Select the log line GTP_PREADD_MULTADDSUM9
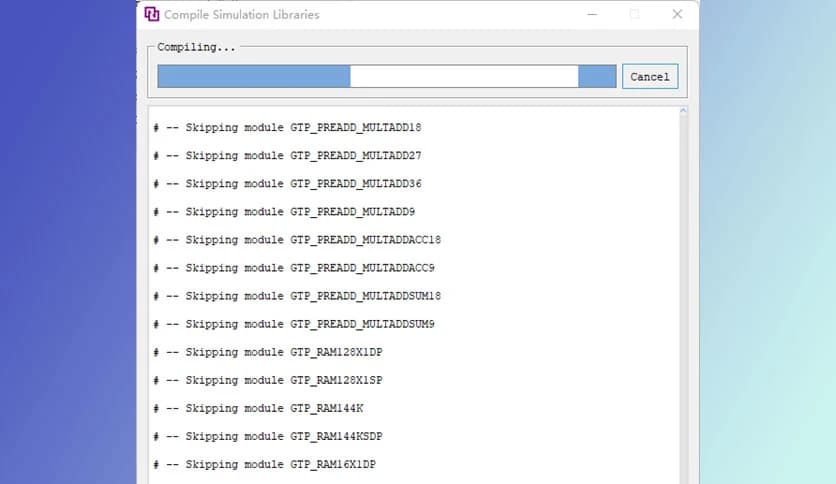The width and height of the screenshot is (836, 484). [x=294, y=324]
